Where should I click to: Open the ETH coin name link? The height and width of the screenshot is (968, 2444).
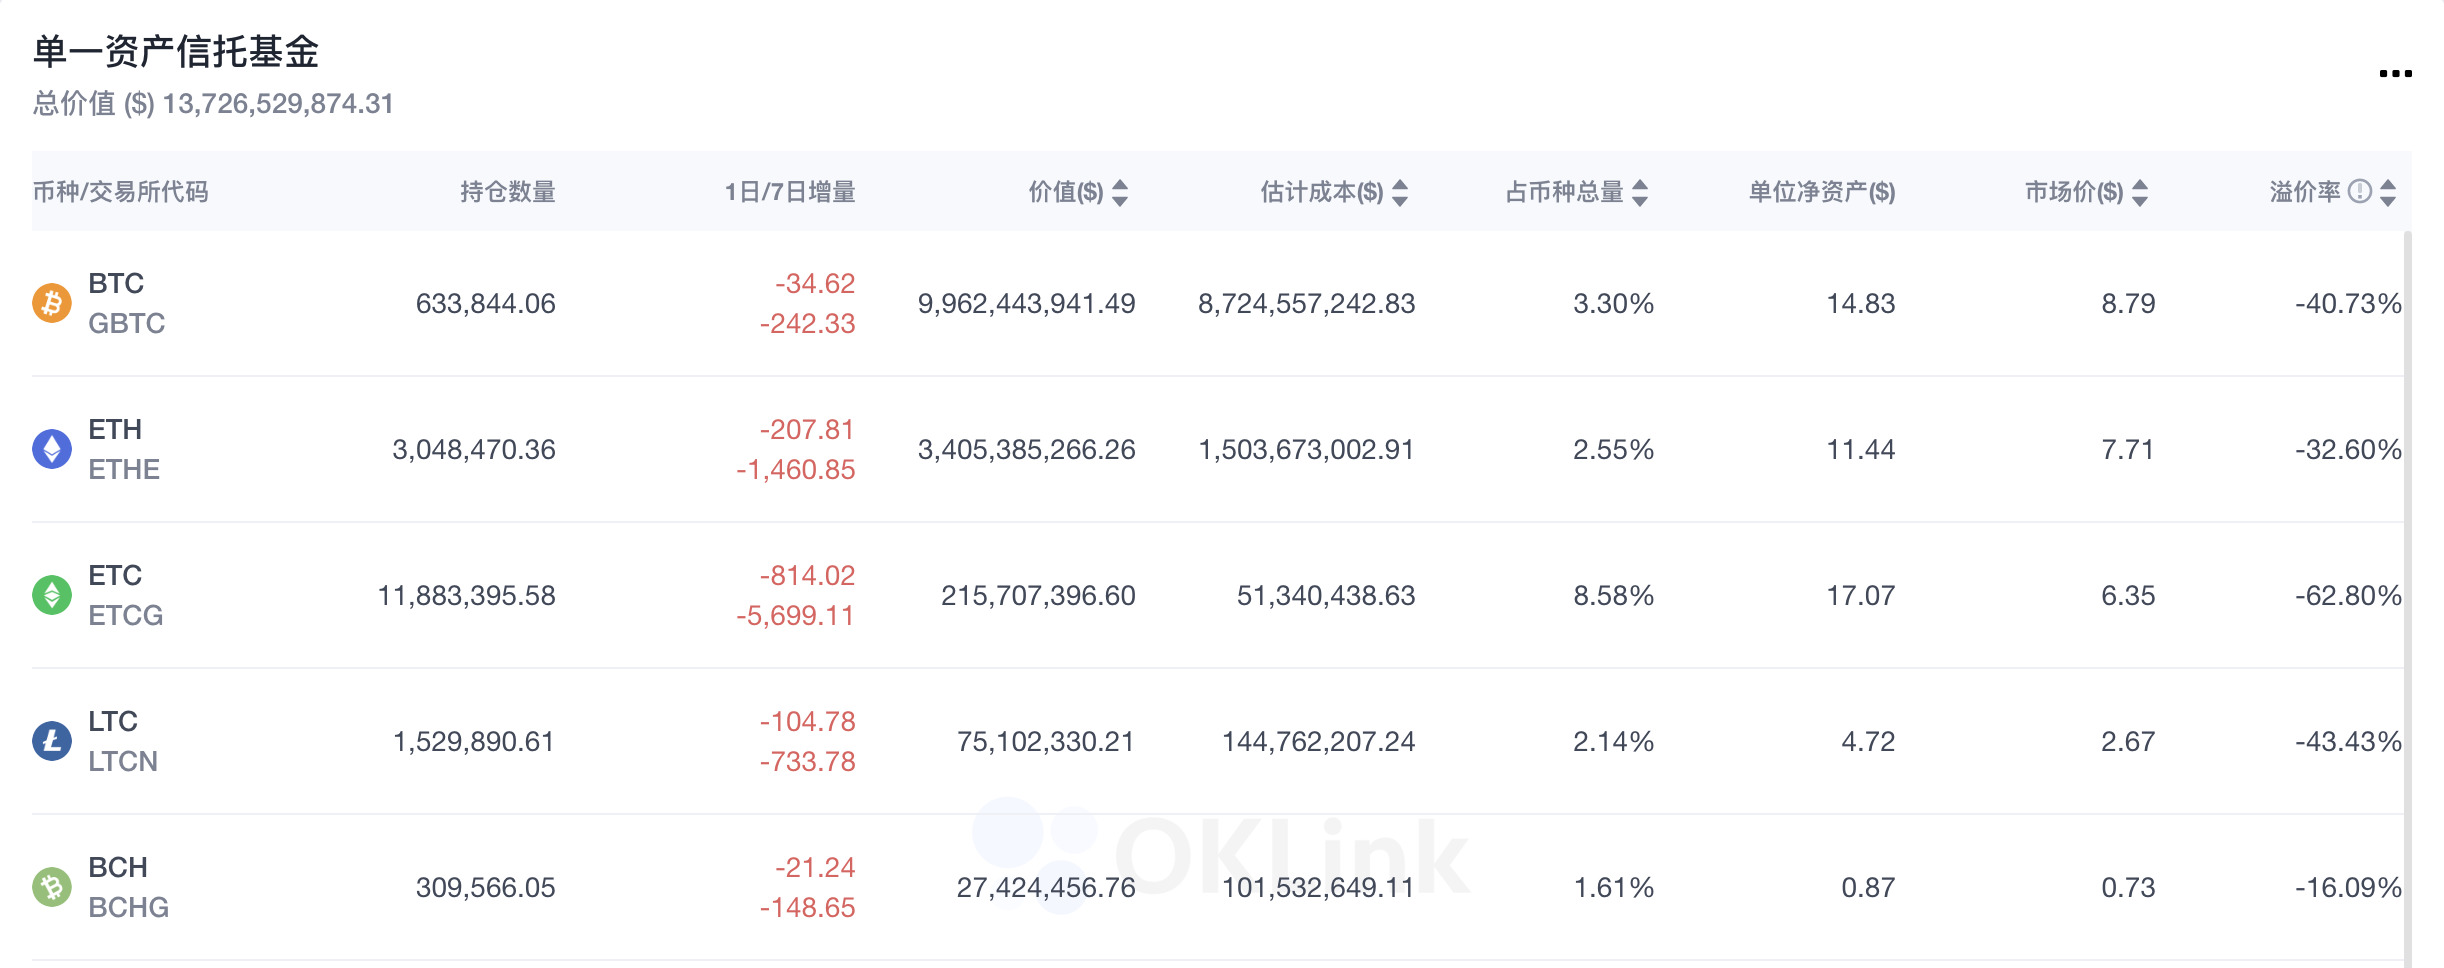[x=115, y=429]
